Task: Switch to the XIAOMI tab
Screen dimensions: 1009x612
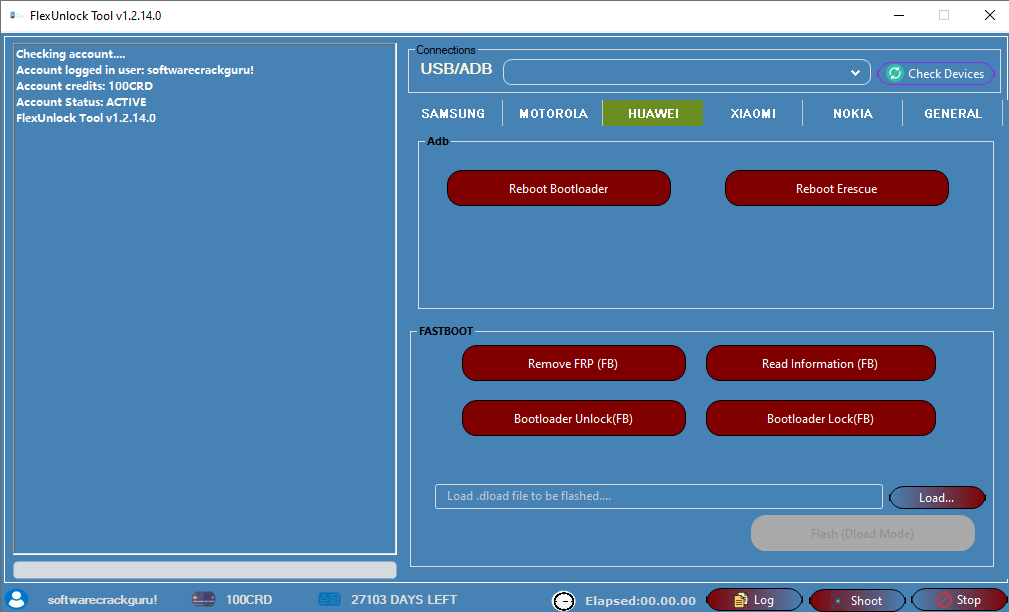Action: tap(752, 113)
